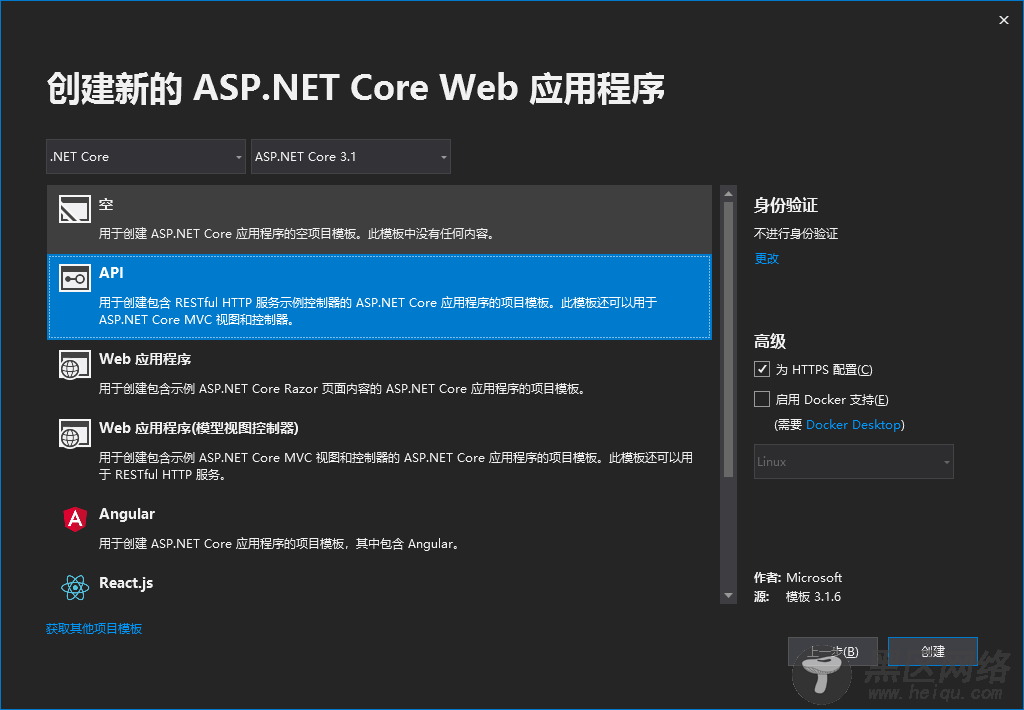Click the 空 template description text
1024x710 pixels.
pos(298,234)
